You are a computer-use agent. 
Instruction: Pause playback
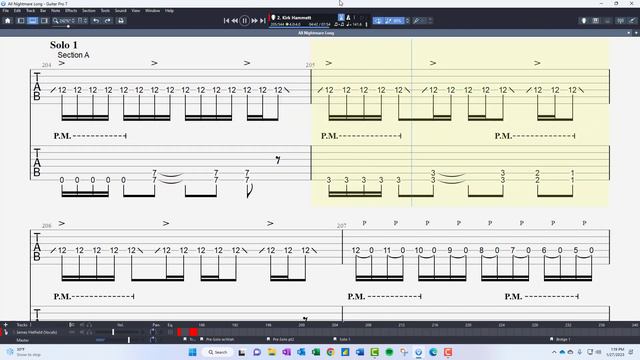pyautogui.click(x=244, y=21)
